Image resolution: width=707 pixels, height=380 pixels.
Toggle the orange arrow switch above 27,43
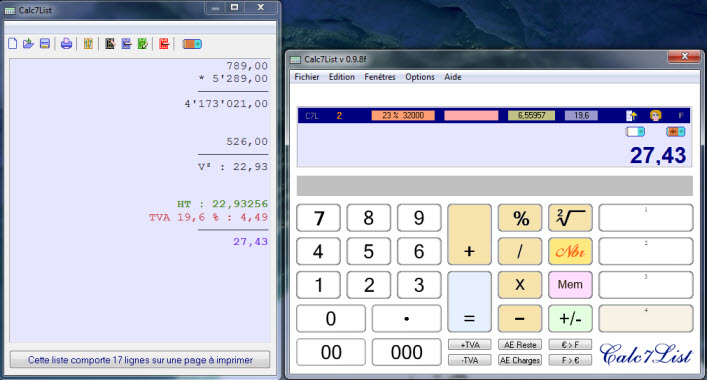[675, 132]
